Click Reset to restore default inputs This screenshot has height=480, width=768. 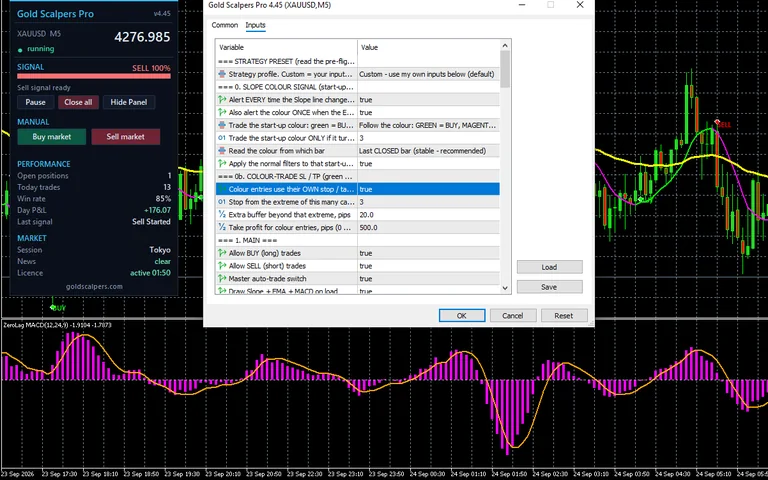564,315
